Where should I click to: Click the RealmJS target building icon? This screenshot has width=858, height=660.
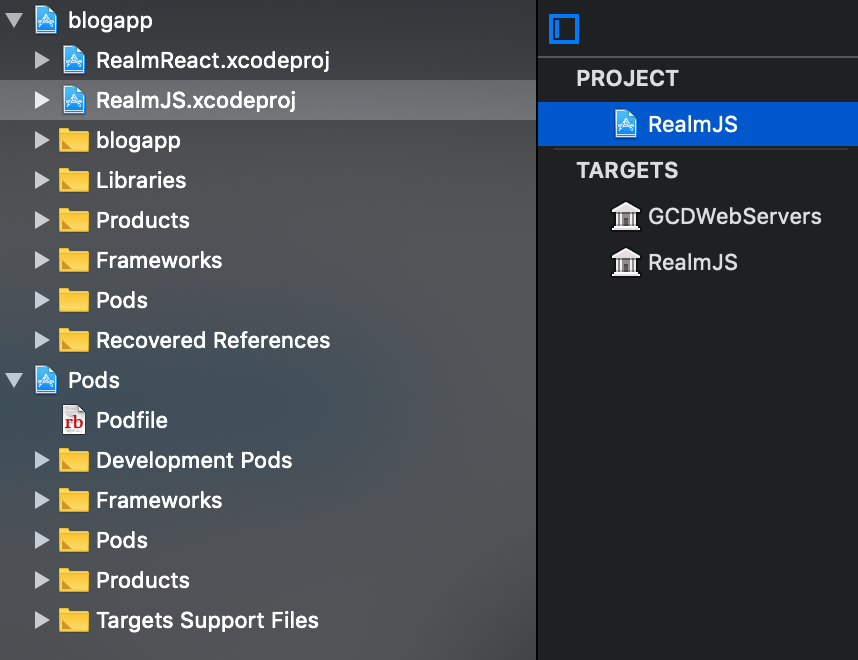[x=625, y=262]
